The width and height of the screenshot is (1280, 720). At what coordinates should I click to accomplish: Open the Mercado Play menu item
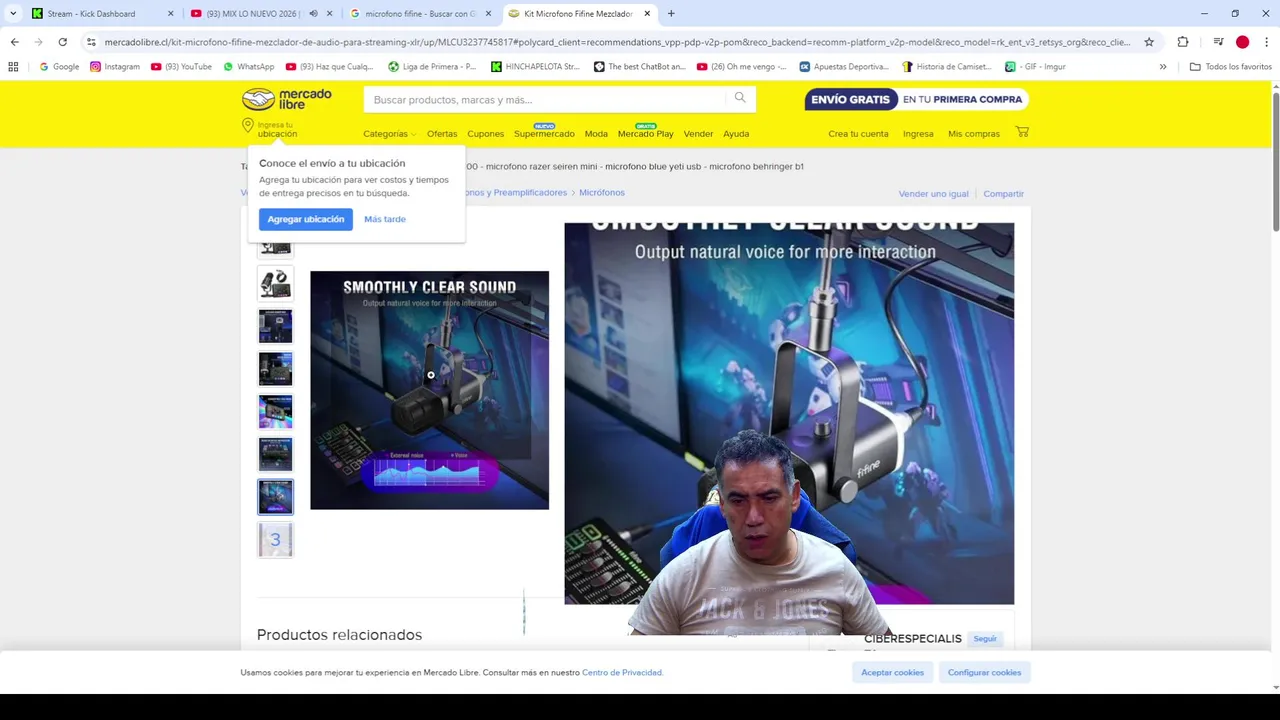click(645, 134)
